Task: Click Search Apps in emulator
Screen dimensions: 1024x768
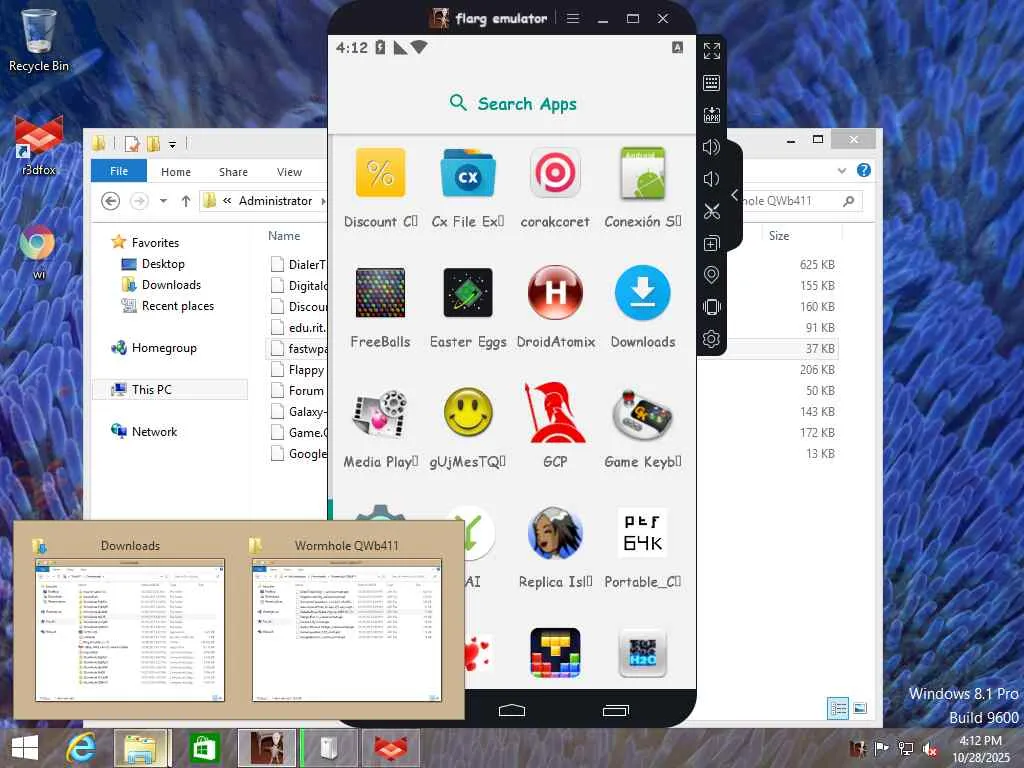Action: click(513, 103)
